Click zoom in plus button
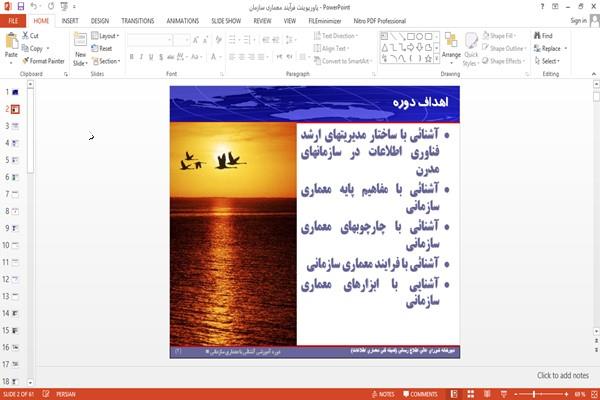Viewport: 600px width, 400px height. 566,394
